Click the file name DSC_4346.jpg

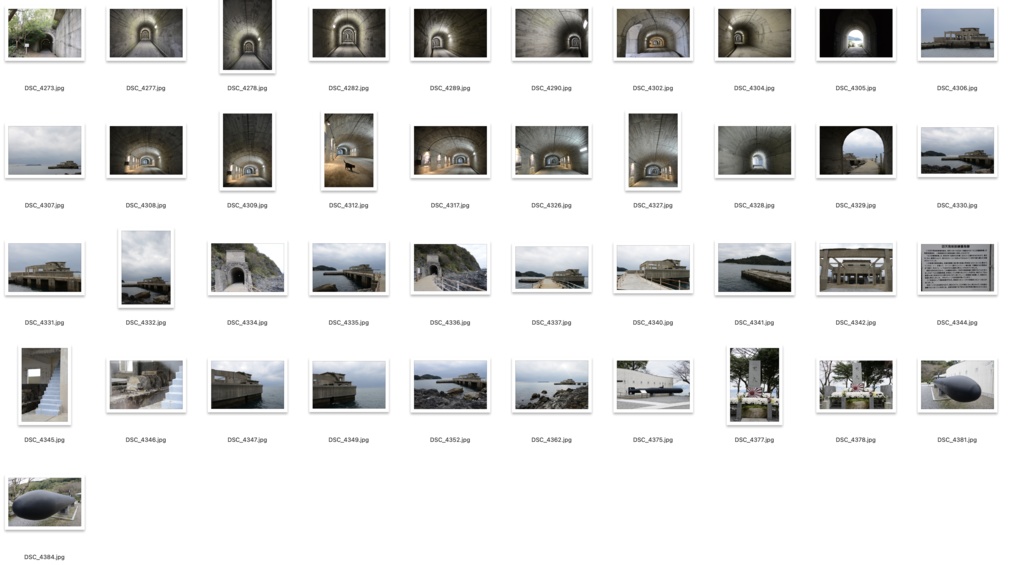tap(146, 440)
